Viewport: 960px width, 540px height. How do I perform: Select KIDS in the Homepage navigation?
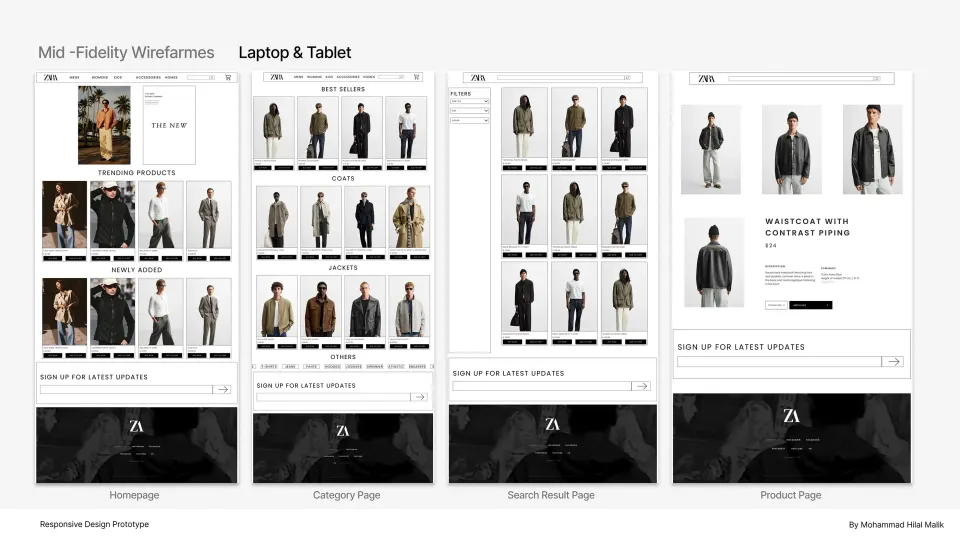118,78
